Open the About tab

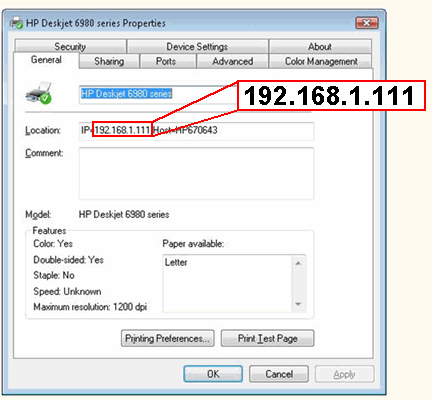coord(320,46)
